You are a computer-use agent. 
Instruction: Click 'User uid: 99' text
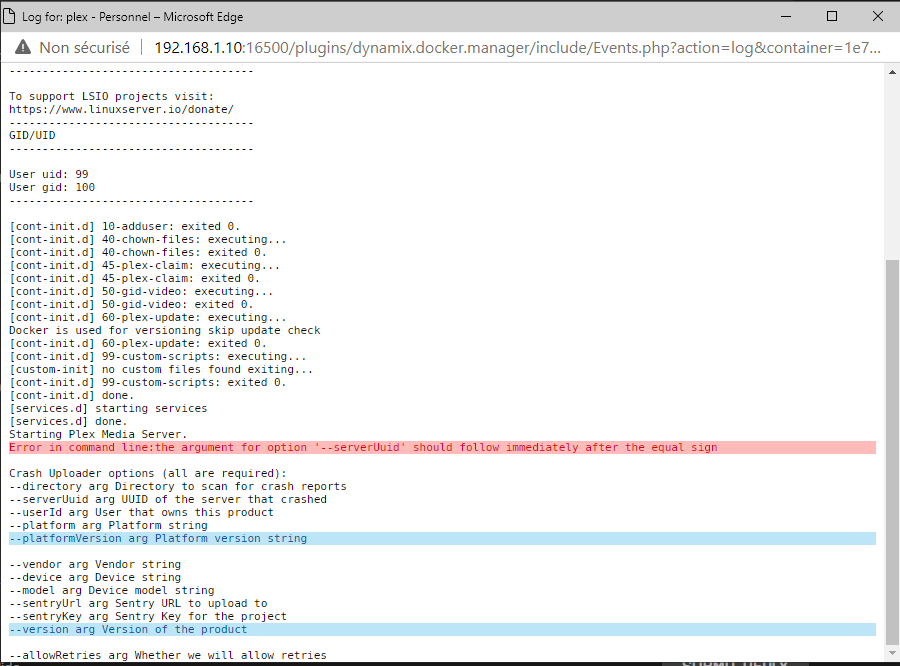[x=49, y=174]
